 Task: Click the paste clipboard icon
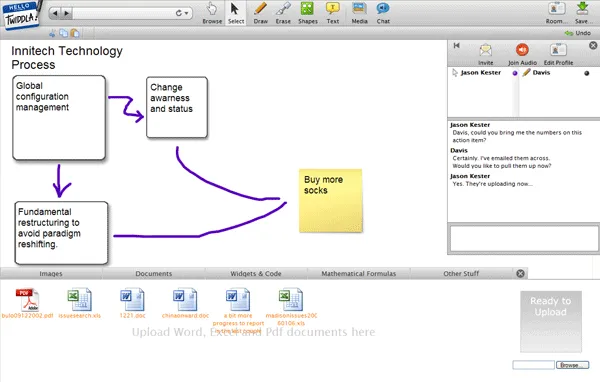[75, 33]
